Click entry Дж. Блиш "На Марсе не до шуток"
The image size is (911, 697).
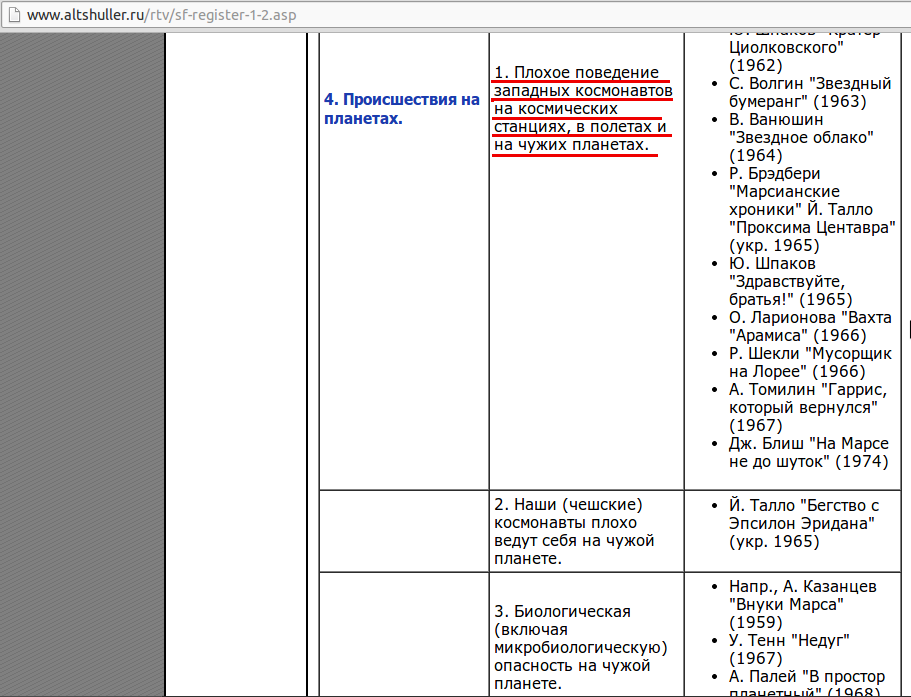pyautogui.click(x=809, y=452)
